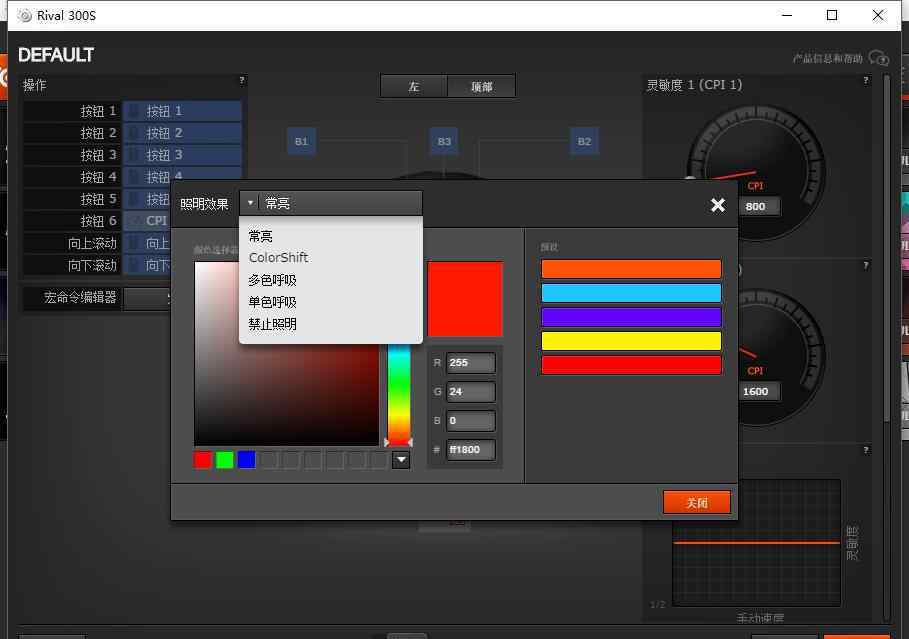Screen dimensions: 909x639
Task: Click the R value field
Action: point(471,362)
